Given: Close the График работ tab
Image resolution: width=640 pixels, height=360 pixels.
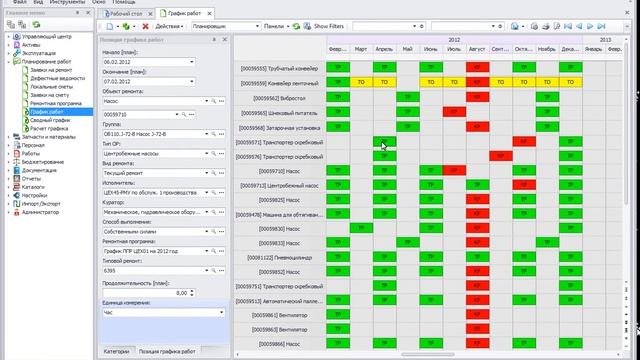Looking at the screenshot, I should (209, 13).
